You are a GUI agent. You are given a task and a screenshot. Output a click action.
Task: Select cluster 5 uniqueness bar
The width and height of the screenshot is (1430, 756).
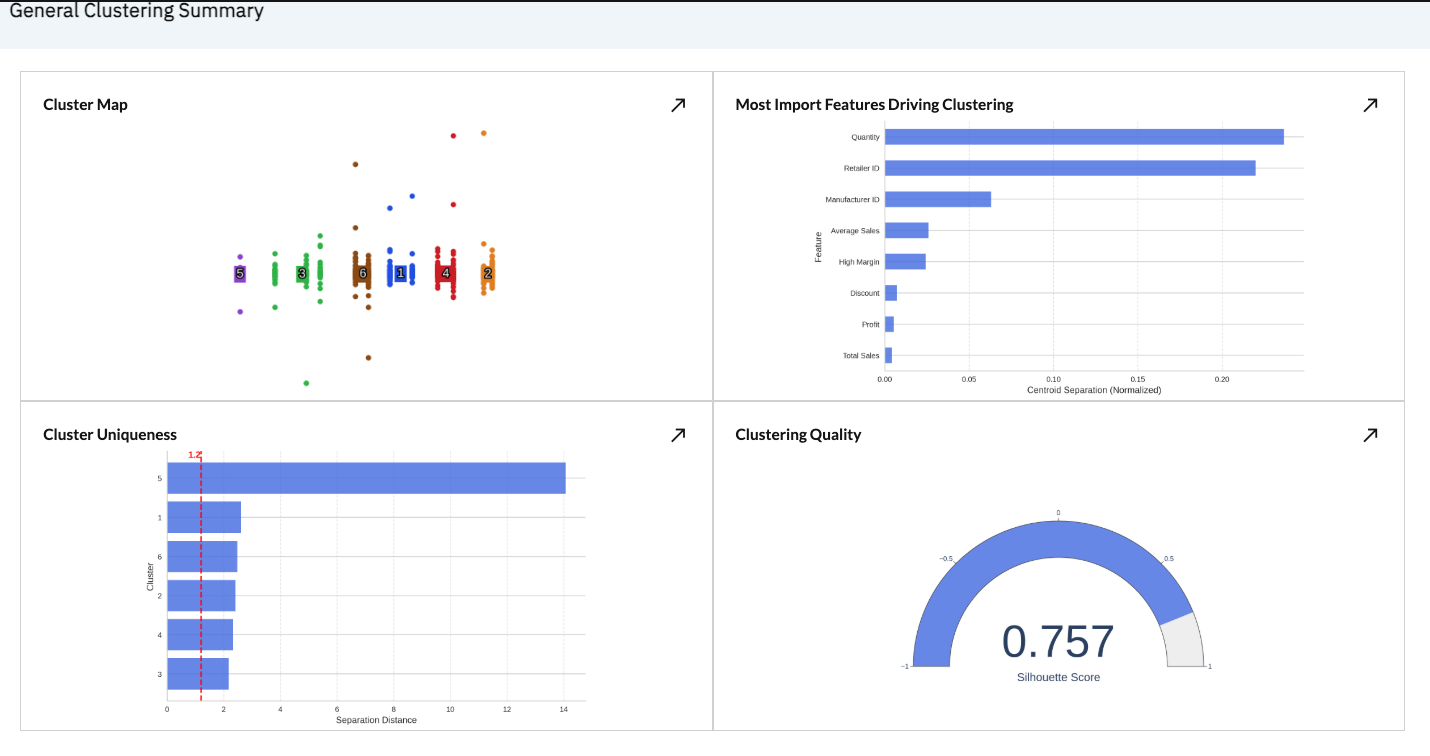(x=366, y=478)
